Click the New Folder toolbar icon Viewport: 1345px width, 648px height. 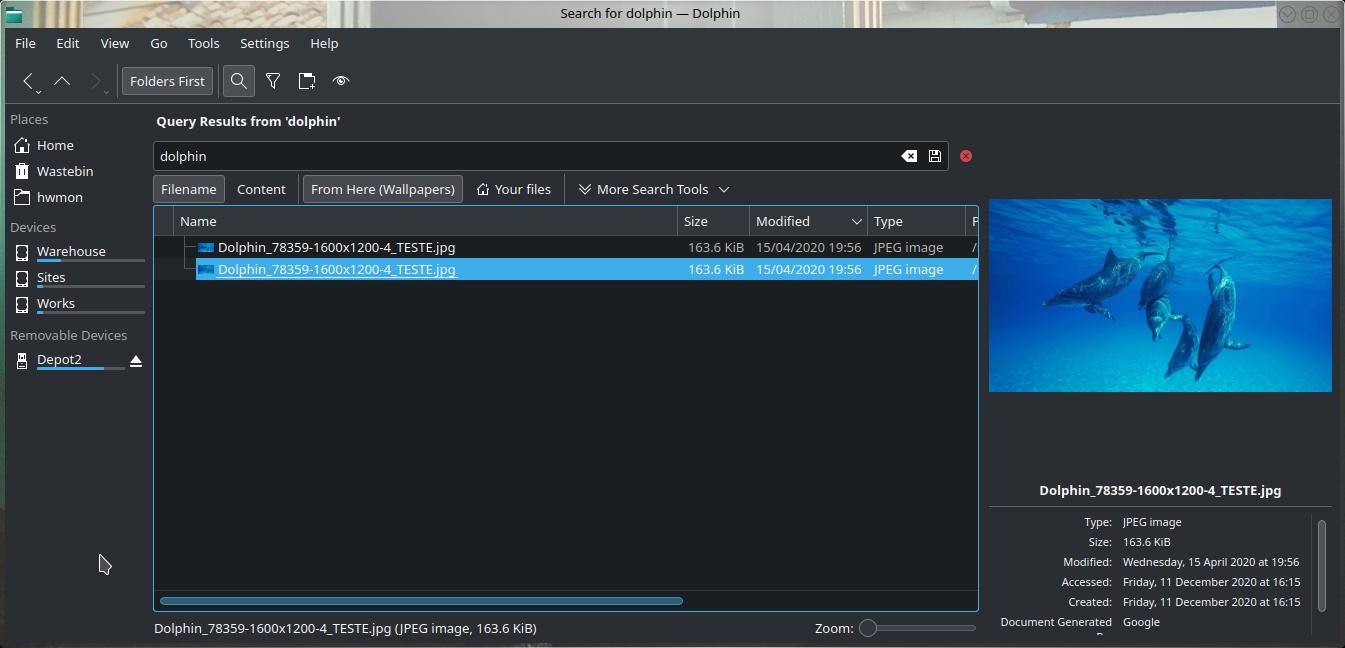307,81
